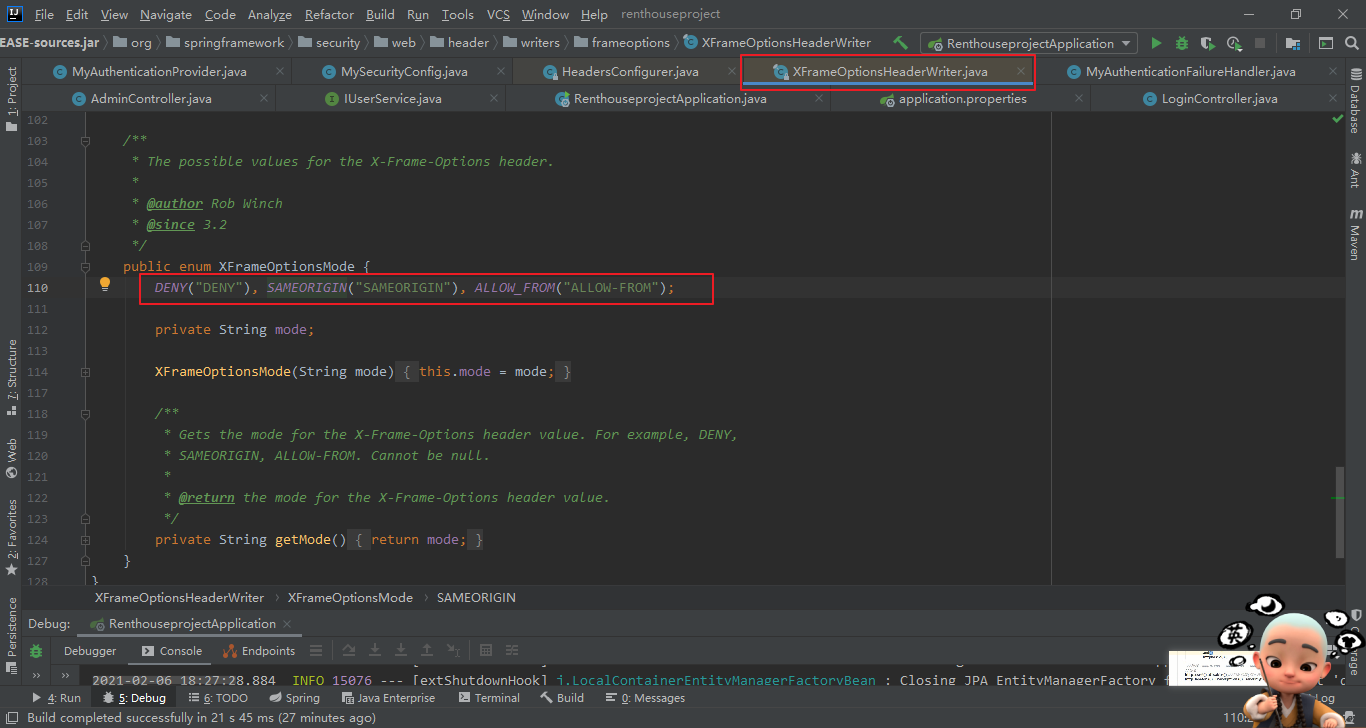The height and width of the screenshot is (728, 1366).
Task: Click SAMEORIGIN in the editor breadcrumb bar
Action: 476,597
